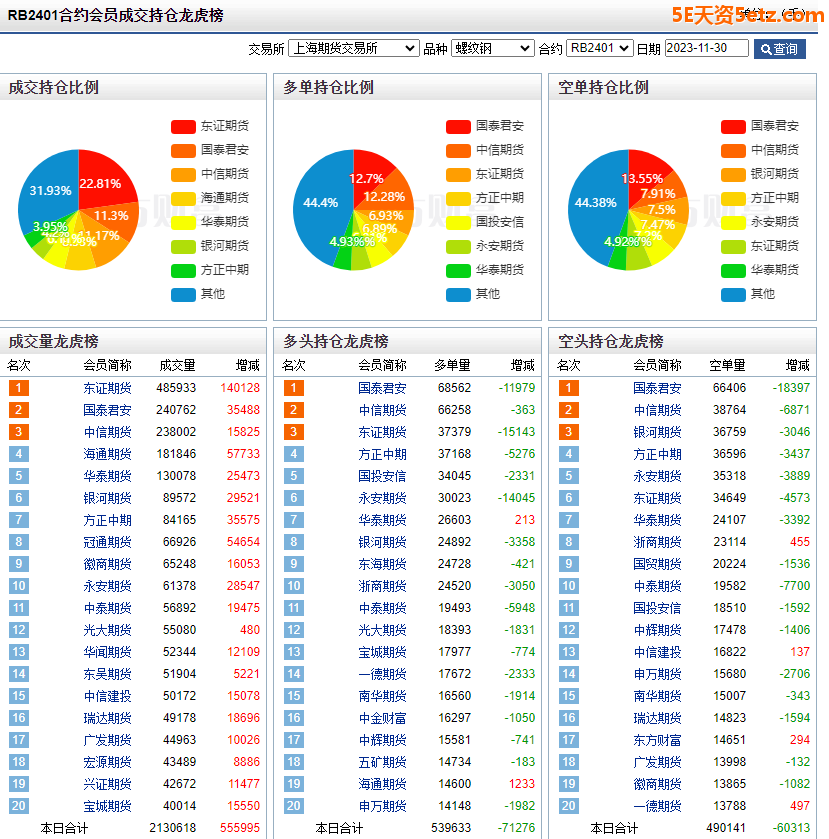829x839 pixels.
Task: Open 中信建投 link in 空头持仓龙虎榜 table
Action: (657, 652)
